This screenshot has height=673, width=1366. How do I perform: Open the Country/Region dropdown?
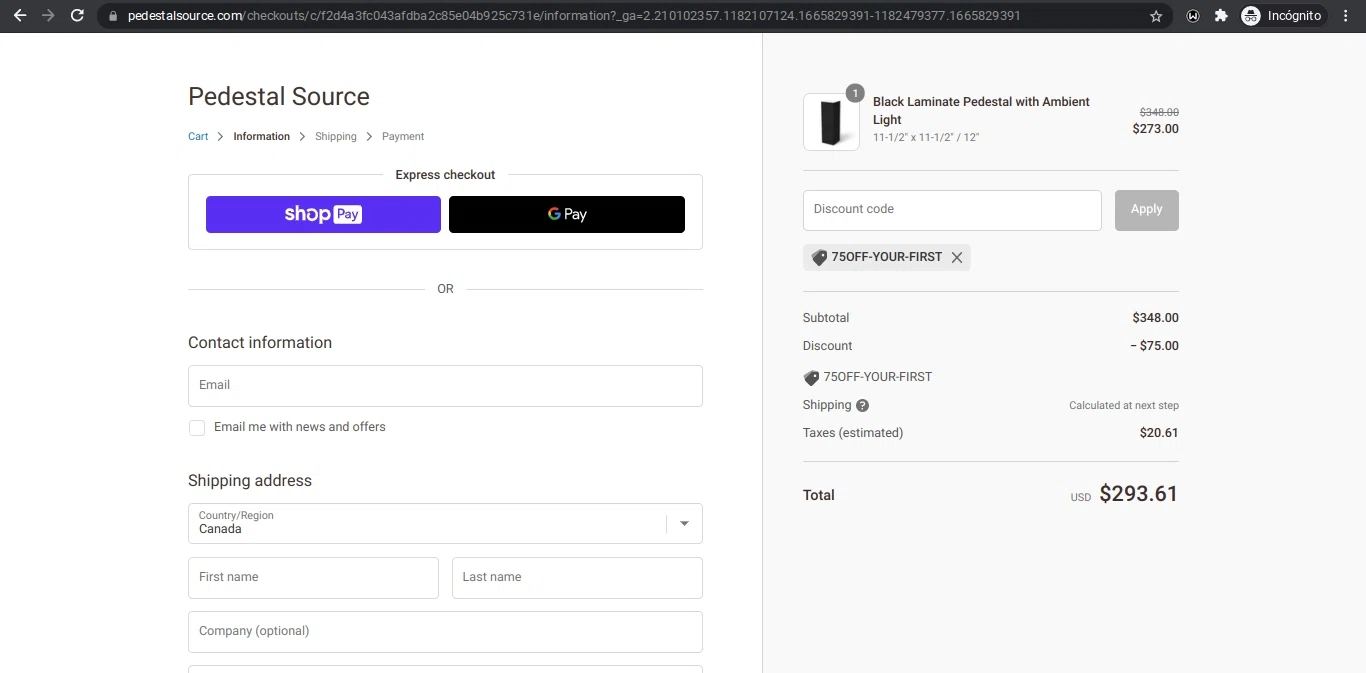(x=445, y=523)
